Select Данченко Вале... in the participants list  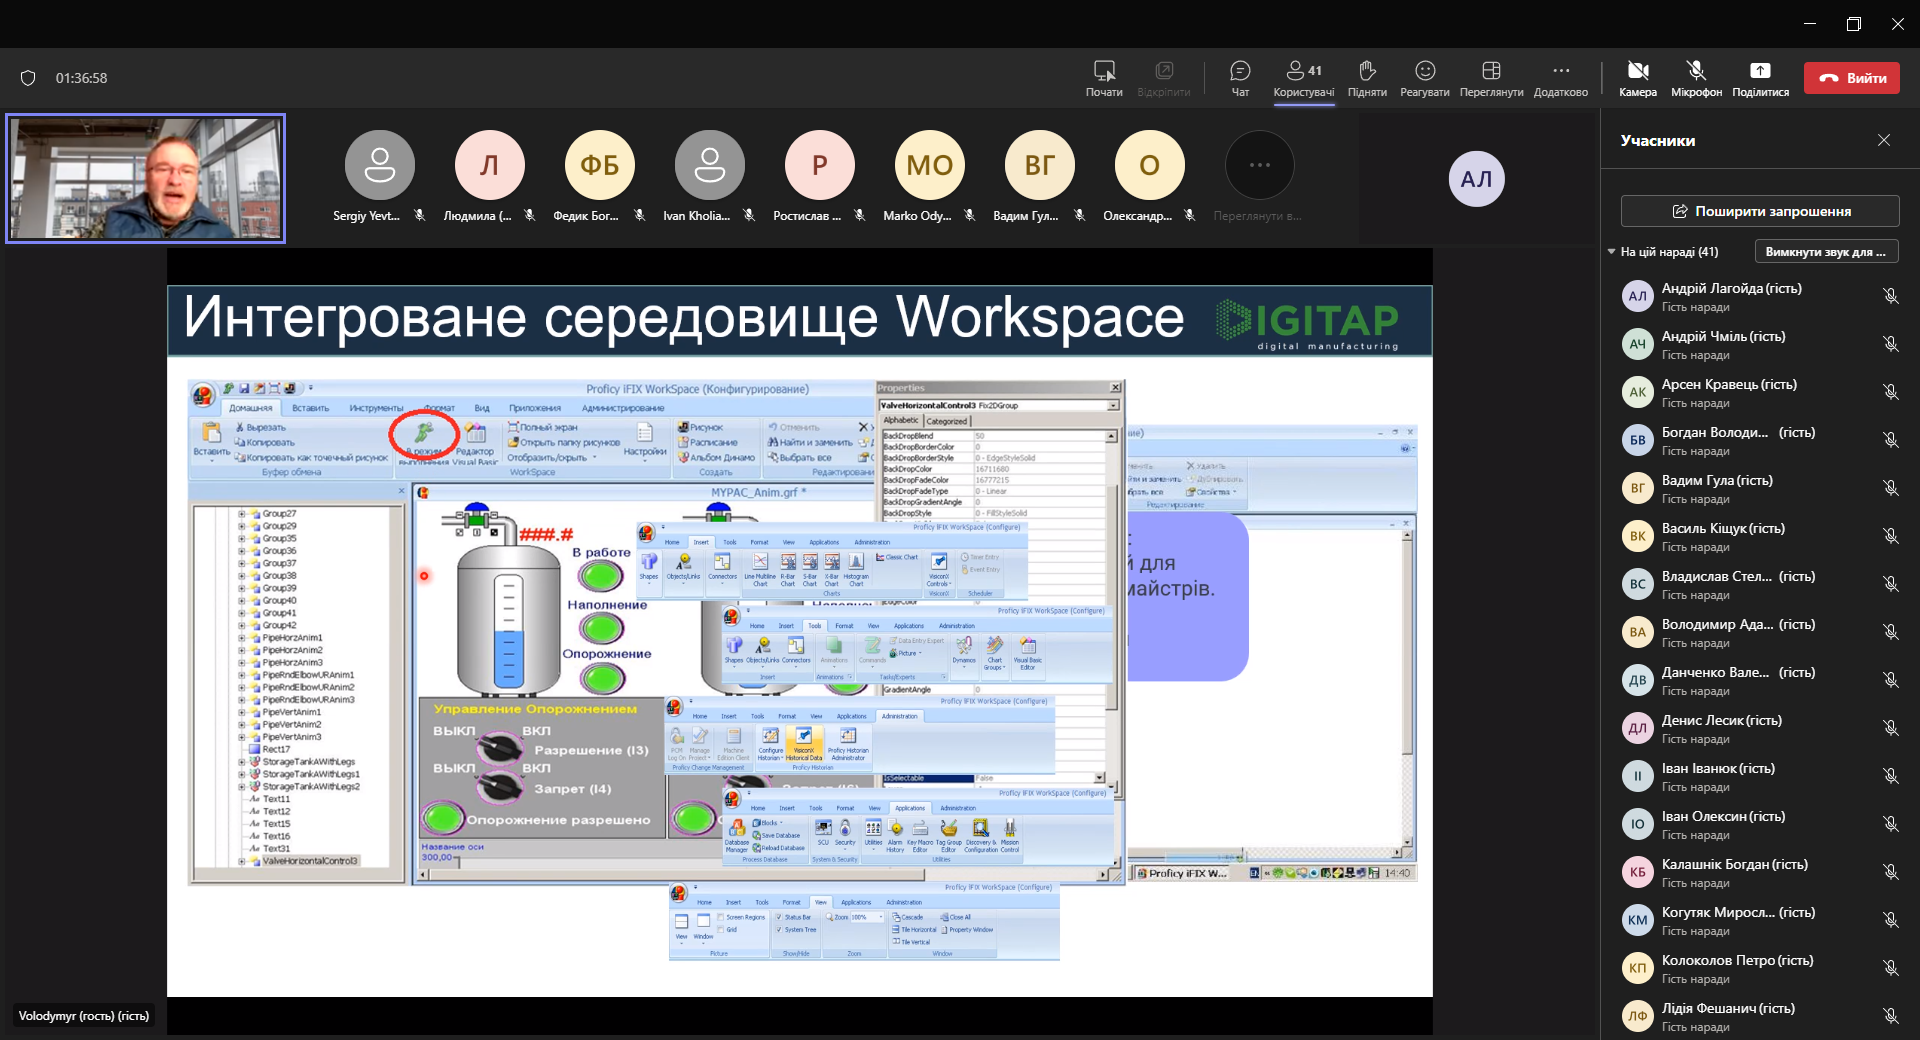[1759, 680]
